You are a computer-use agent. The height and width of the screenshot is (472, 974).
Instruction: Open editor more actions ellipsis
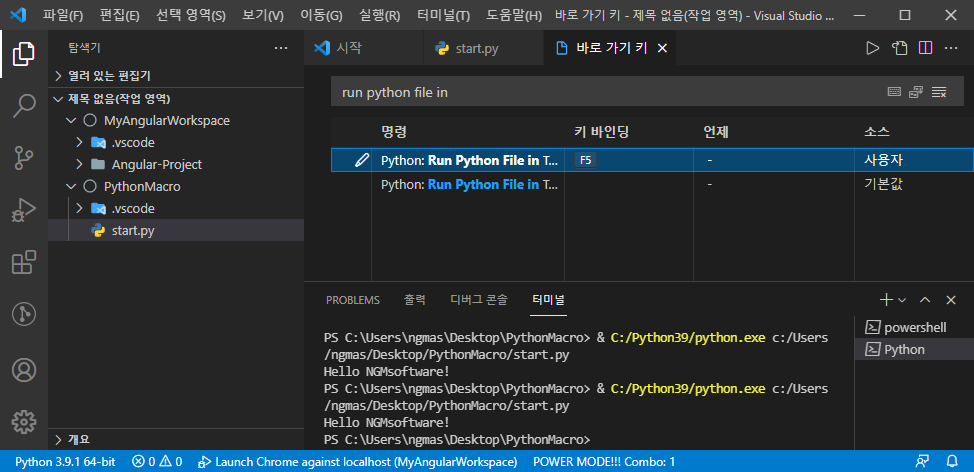(x=951, y=48)
